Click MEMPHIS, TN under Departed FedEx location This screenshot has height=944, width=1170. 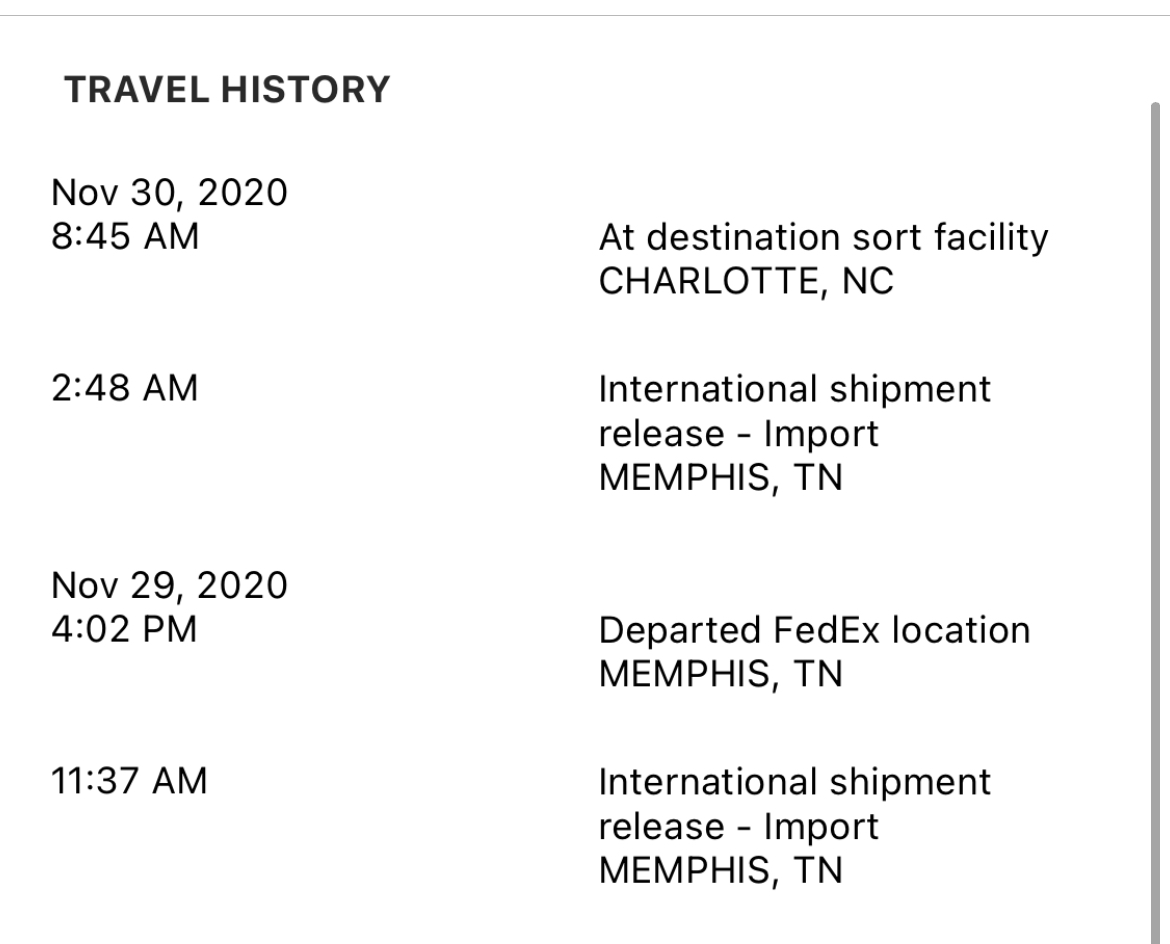coord(721,675)
